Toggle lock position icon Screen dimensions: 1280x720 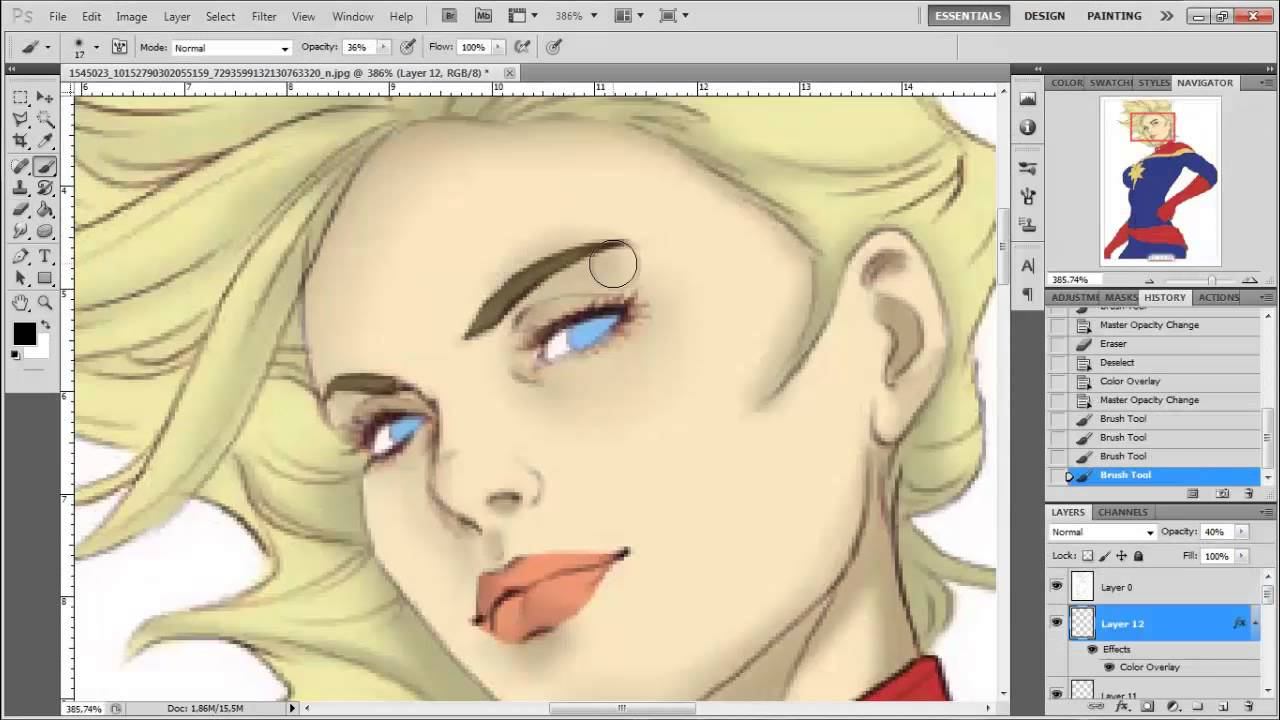(x=1121, y=556)
